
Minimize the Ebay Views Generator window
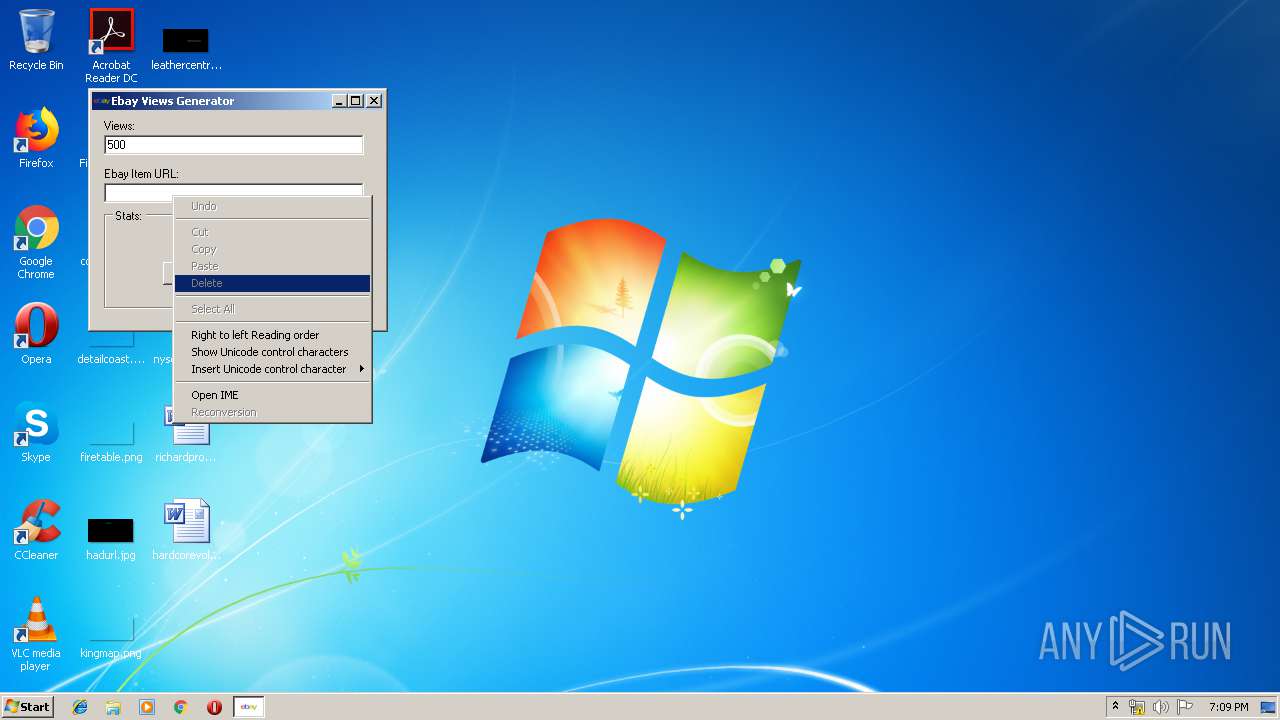tap(339, 101)
